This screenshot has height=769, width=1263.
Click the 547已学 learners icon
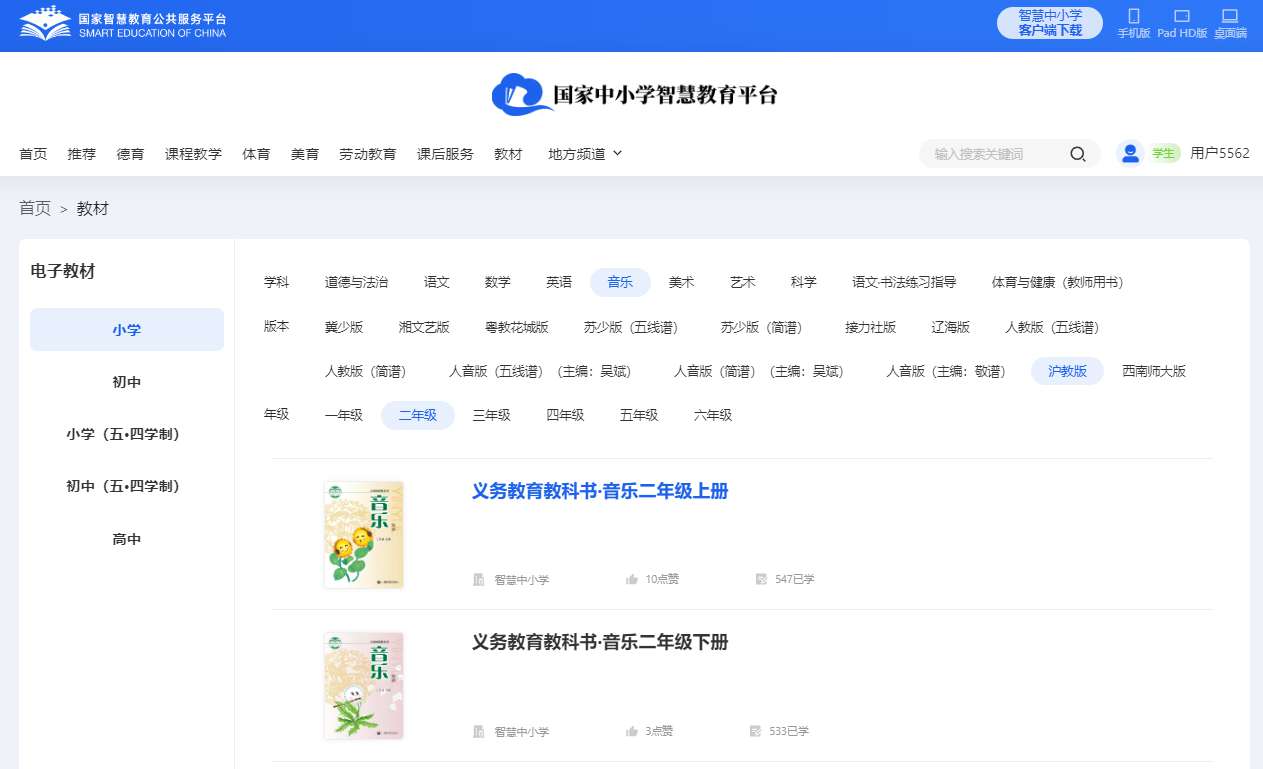761,579
